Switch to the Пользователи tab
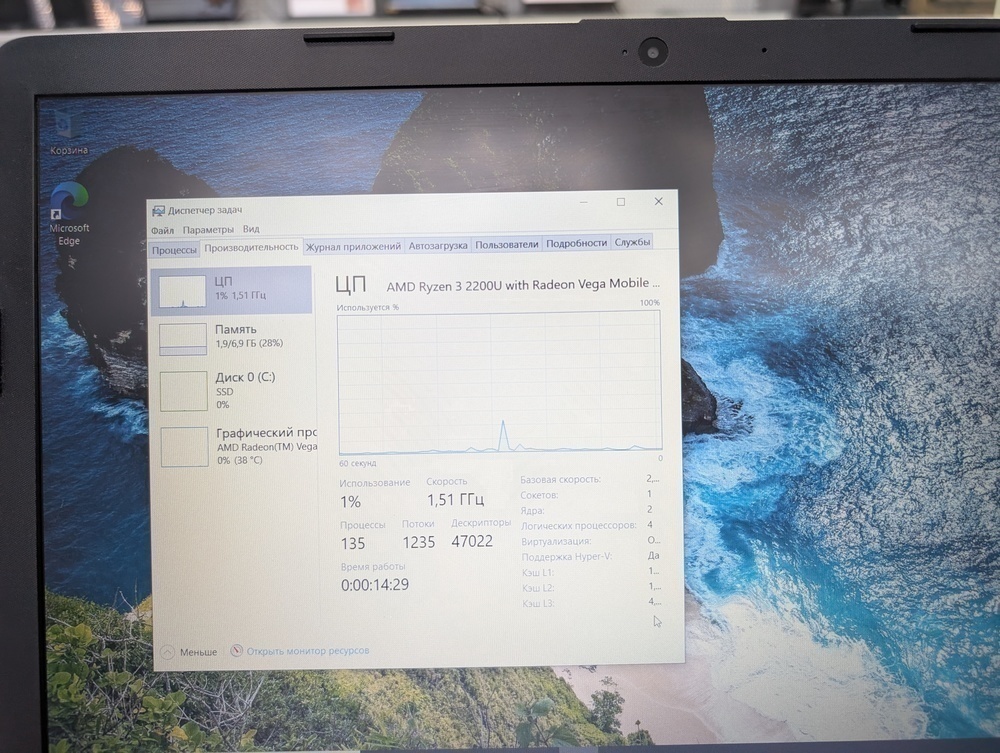The image size is (1000, 753). [506, 244]
